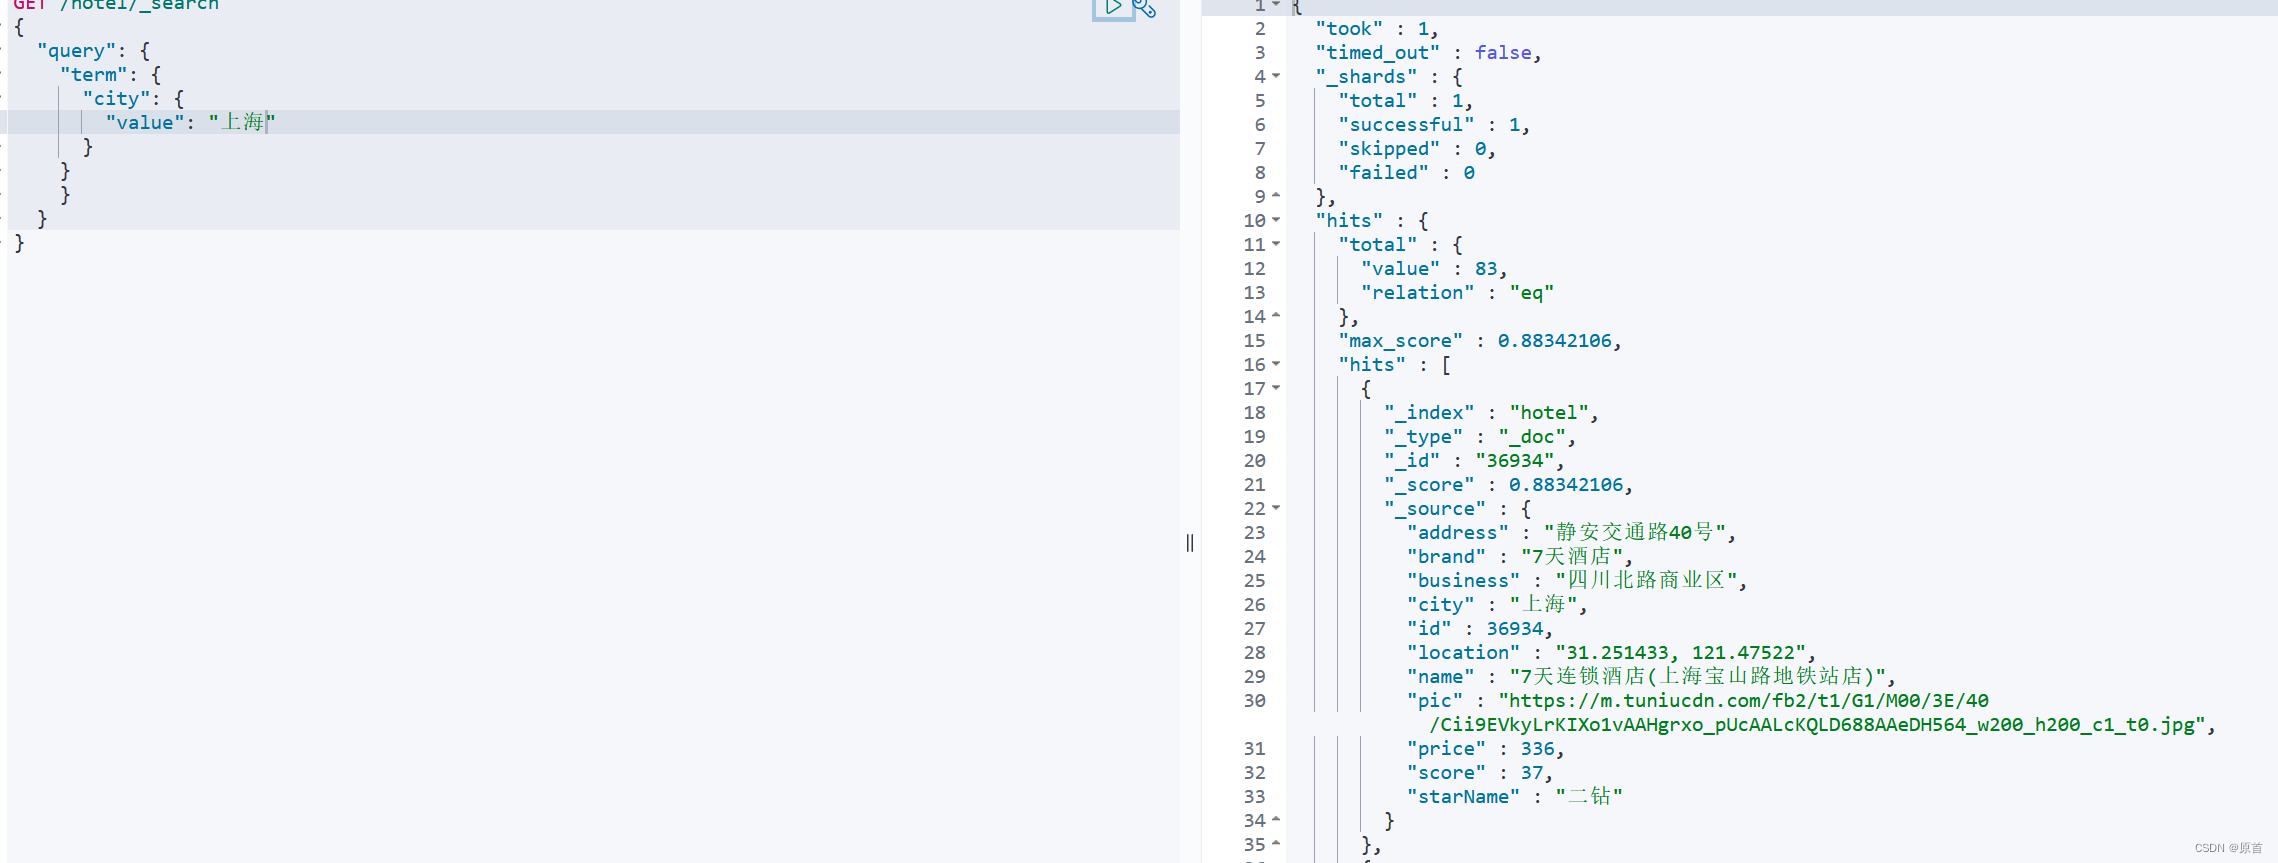This screenshot has width=2278, height=863.
Task: Click the fold marker at response line 14
Action: coord(1276,316)
